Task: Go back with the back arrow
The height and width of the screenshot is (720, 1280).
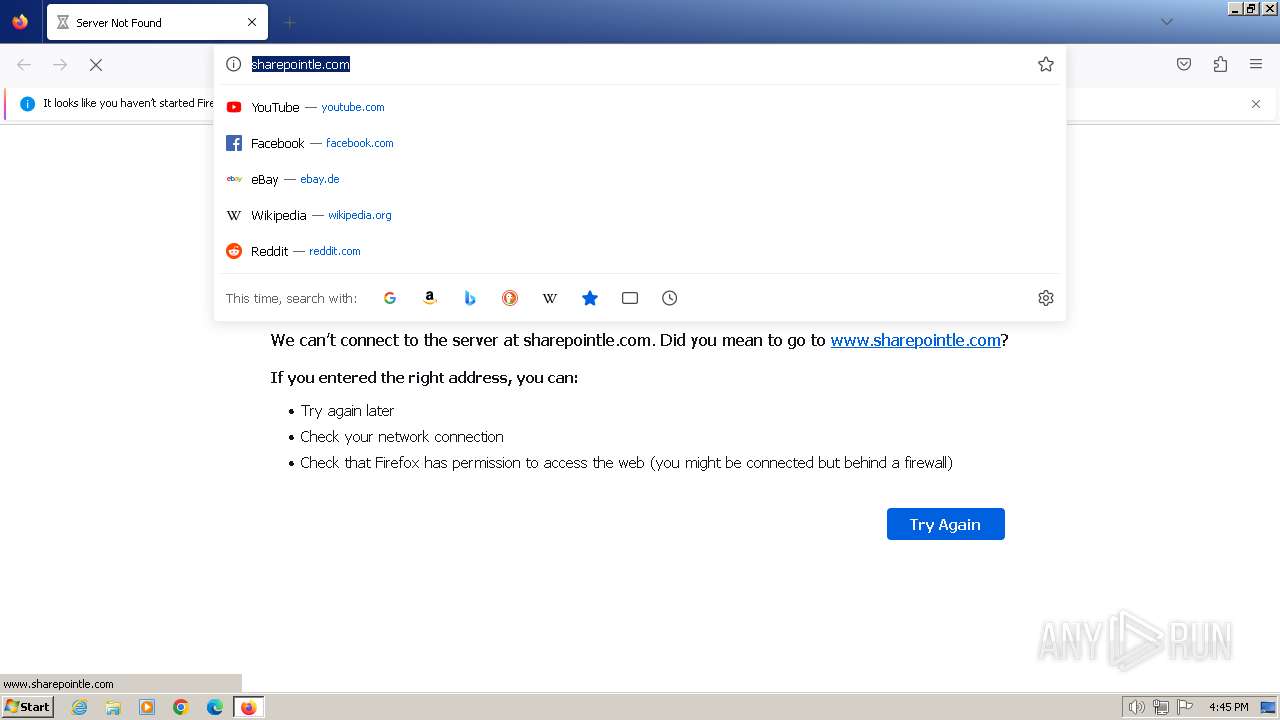Action: coord(24,64)
